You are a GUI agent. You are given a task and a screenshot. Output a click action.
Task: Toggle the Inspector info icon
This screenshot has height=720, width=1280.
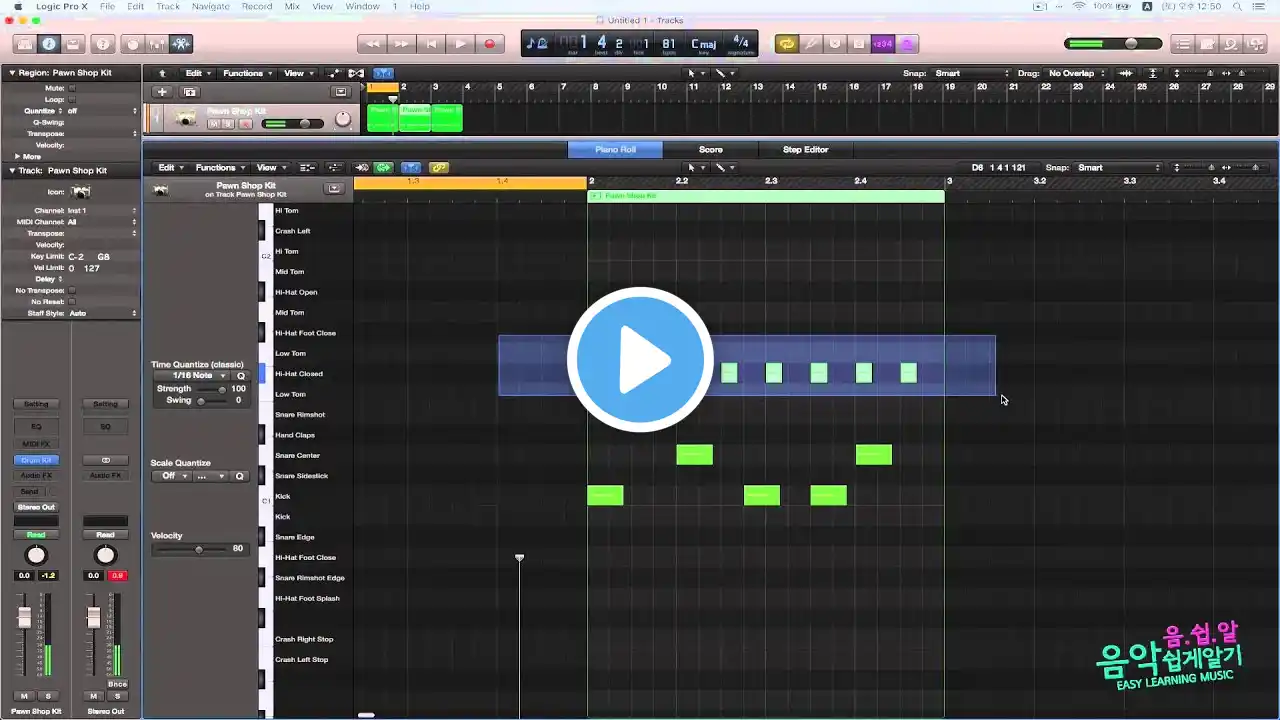[48, 44]
